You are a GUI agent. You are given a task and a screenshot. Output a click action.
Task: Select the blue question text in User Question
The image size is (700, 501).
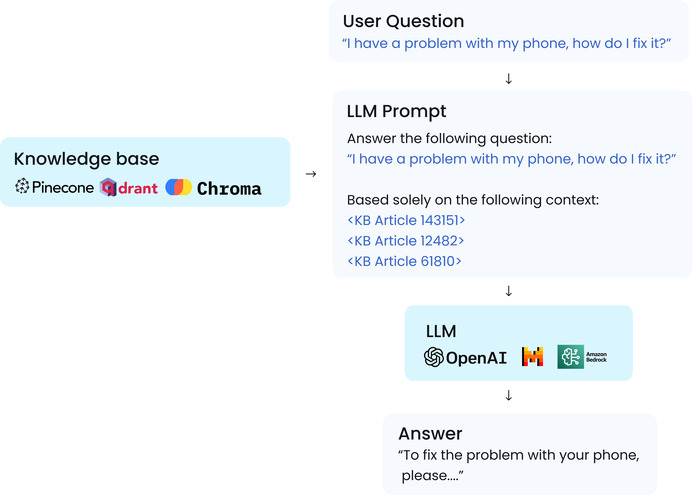click(507, 43)
